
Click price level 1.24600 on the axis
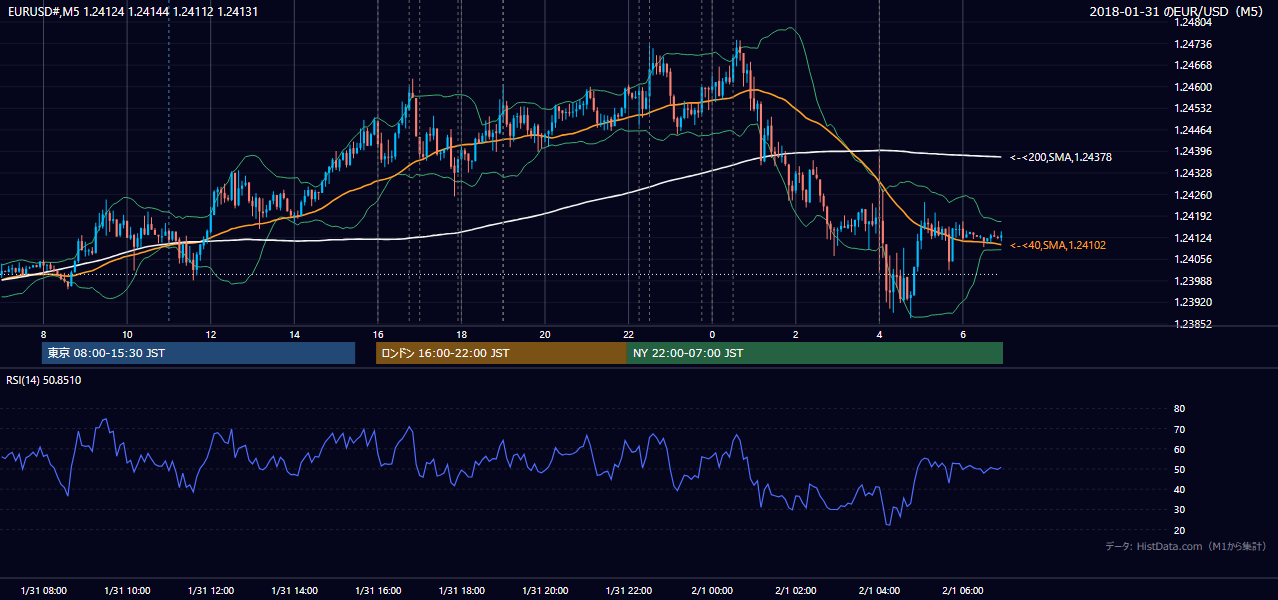click(x=1193, y=87)
